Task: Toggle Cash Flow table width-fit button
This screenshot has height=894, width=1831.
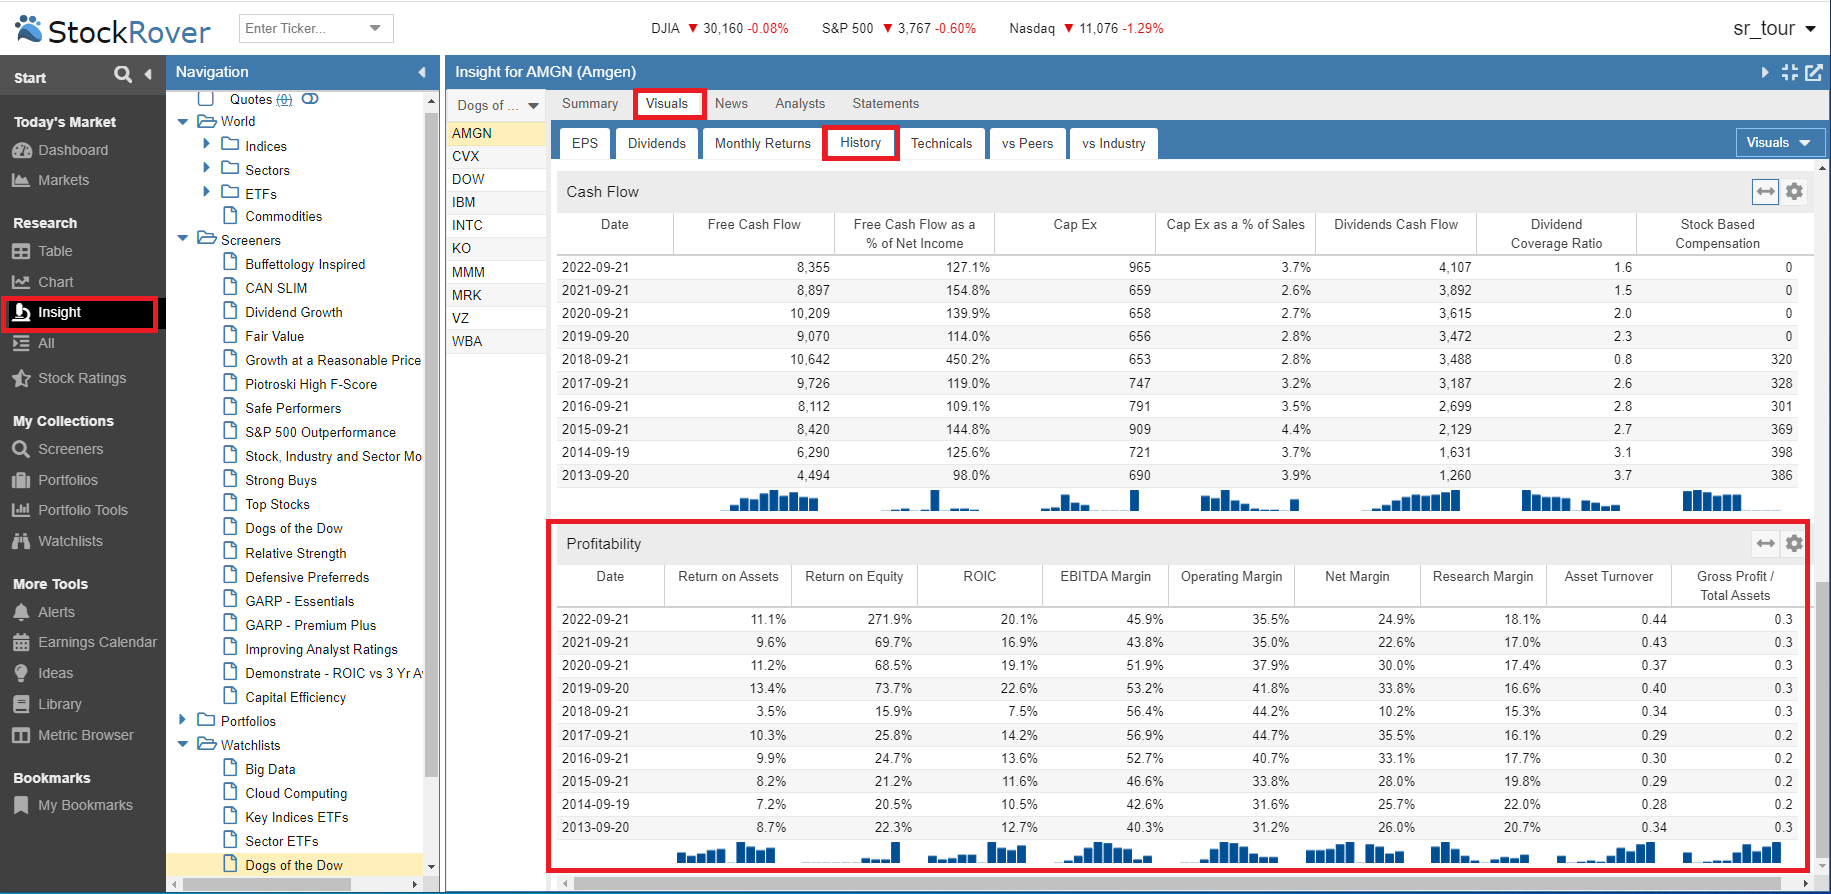Action: [1766, 191]
